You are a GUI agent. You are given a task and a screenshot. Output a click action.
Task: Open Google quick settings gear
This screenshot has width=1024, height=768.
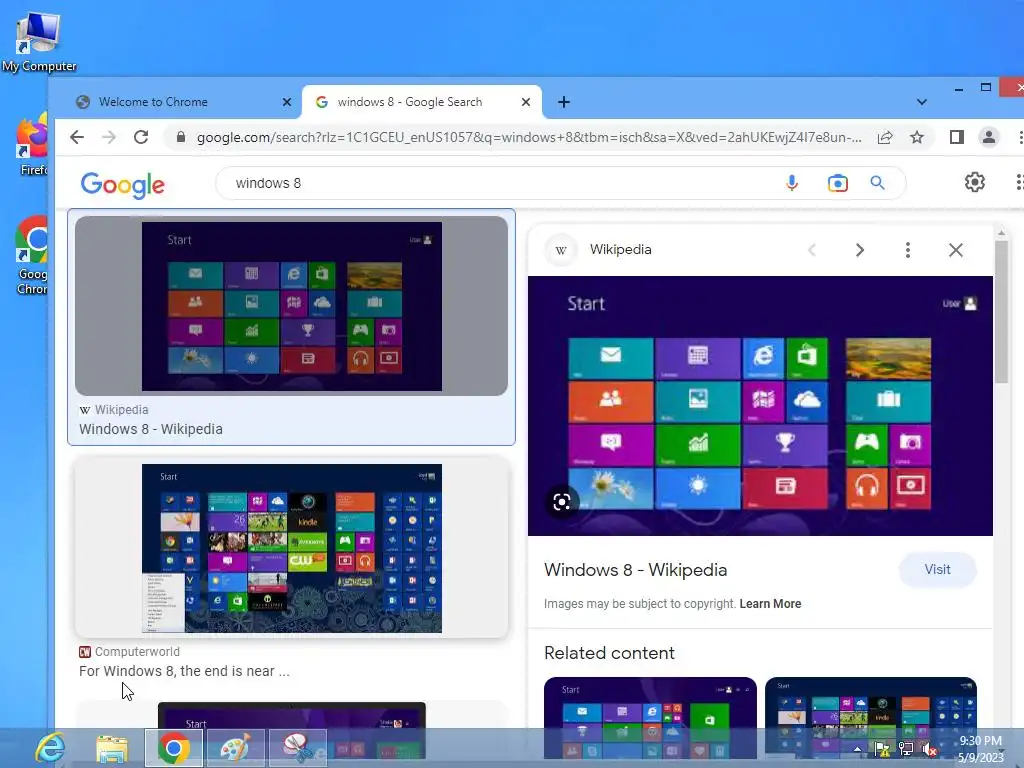point(974,182)
